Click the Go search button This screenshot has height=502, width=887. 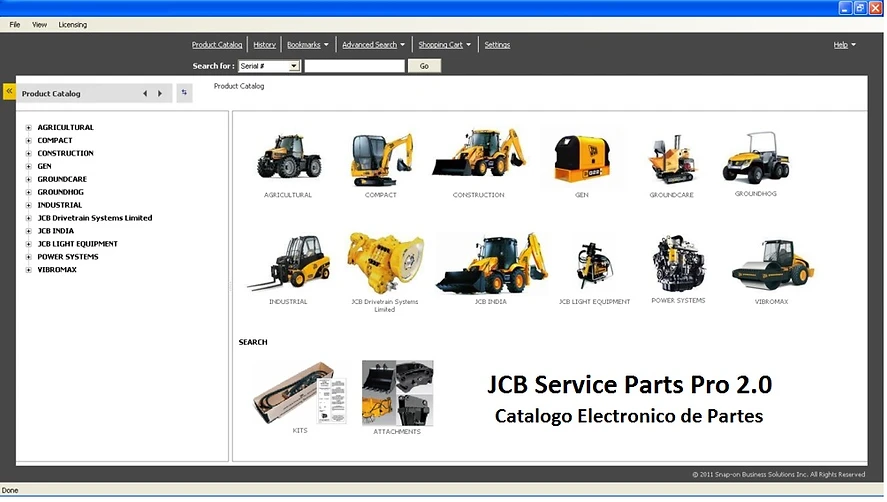424,66
